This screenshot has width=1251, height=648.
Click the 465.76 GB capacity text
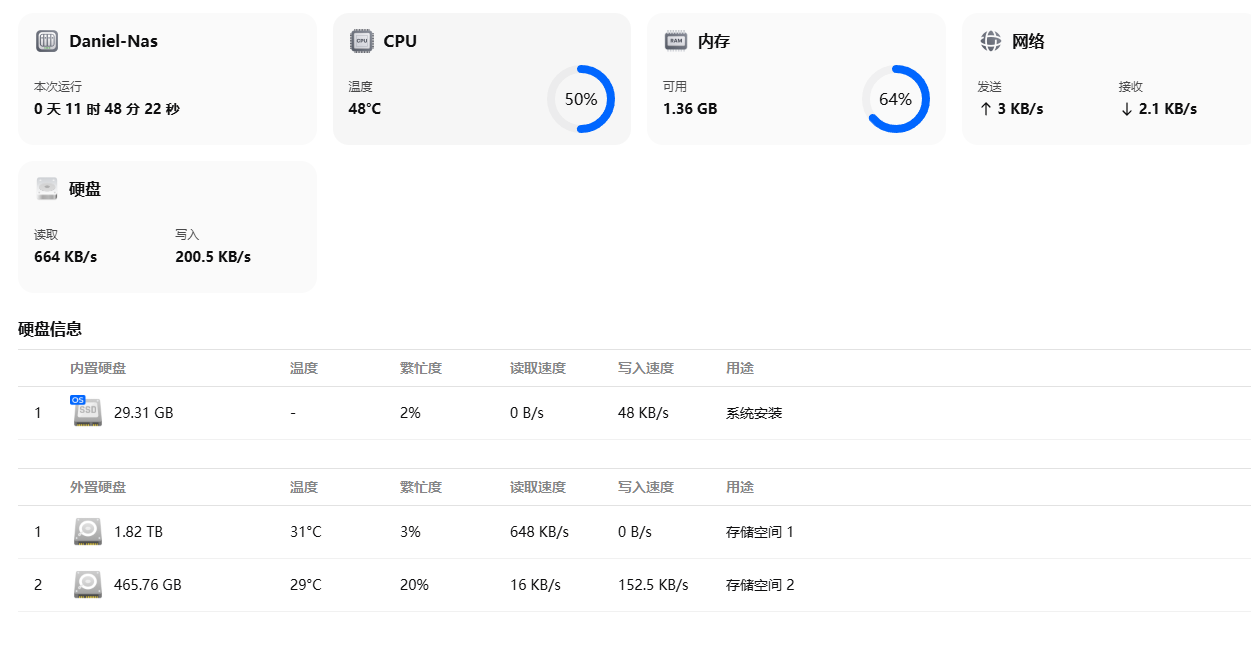[x=148, y=585]
